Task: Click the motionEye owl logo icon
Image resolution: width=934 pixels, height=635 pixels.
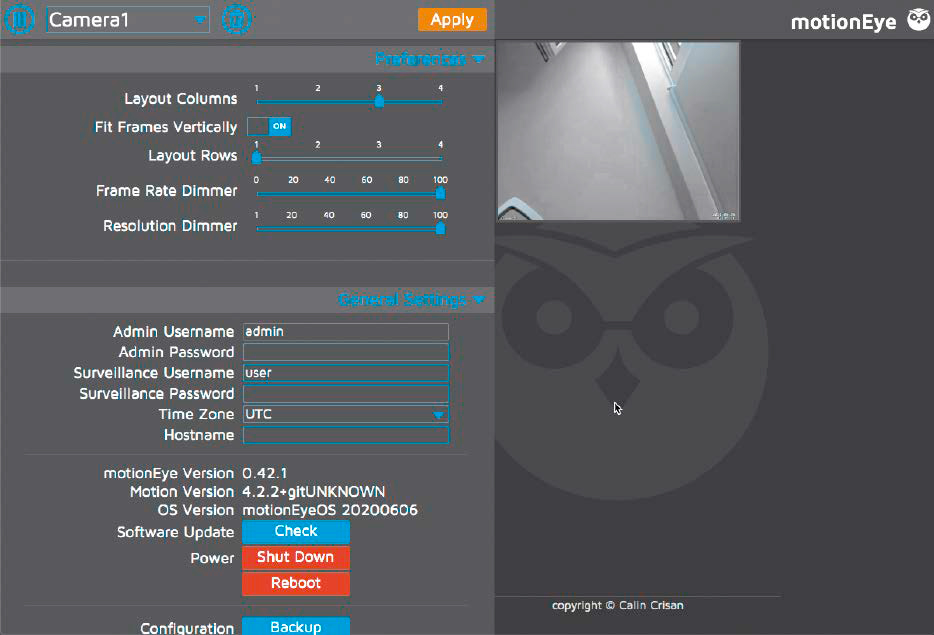Action: [919, 19]
